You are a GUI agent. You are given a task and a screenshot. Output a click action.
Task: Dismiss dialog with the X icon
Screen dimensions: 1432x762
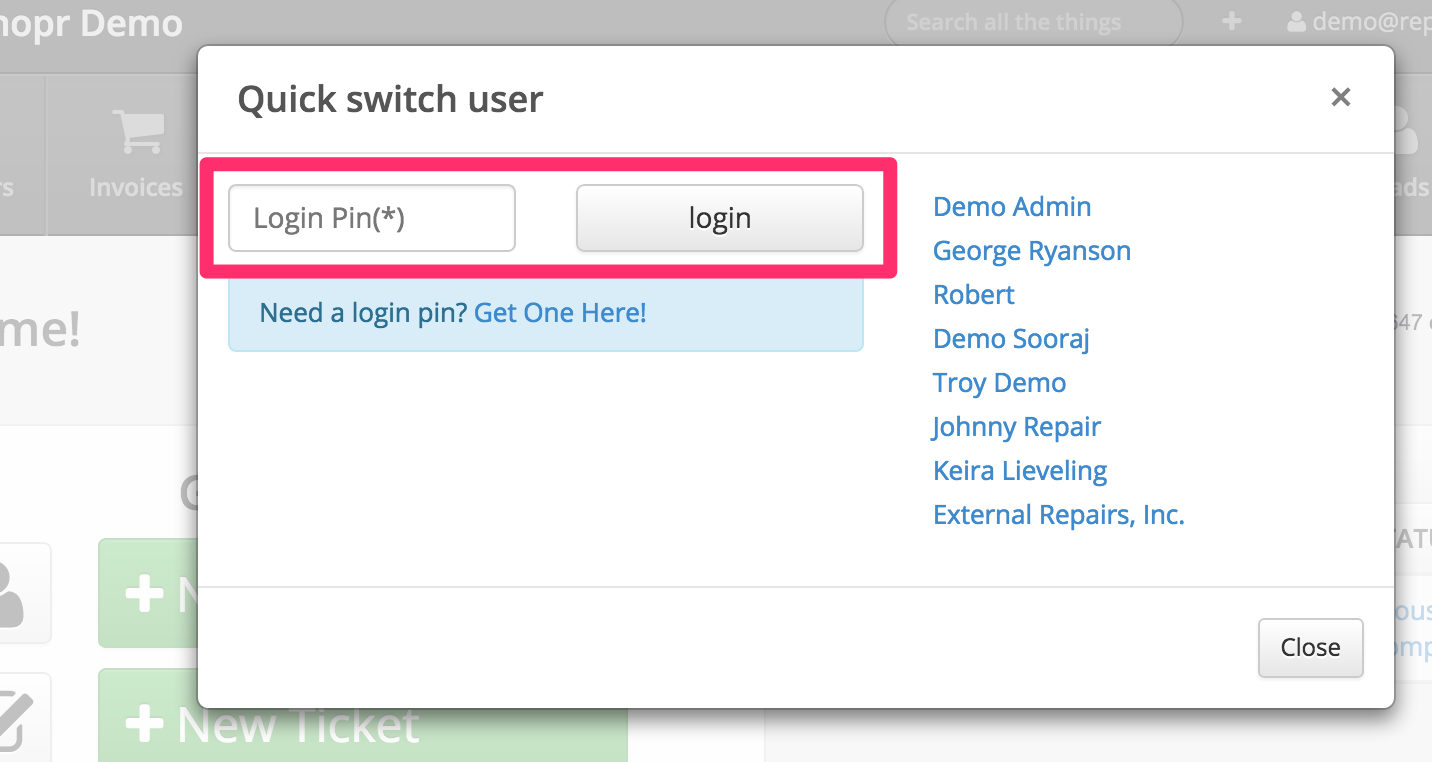coord(1340,97)
